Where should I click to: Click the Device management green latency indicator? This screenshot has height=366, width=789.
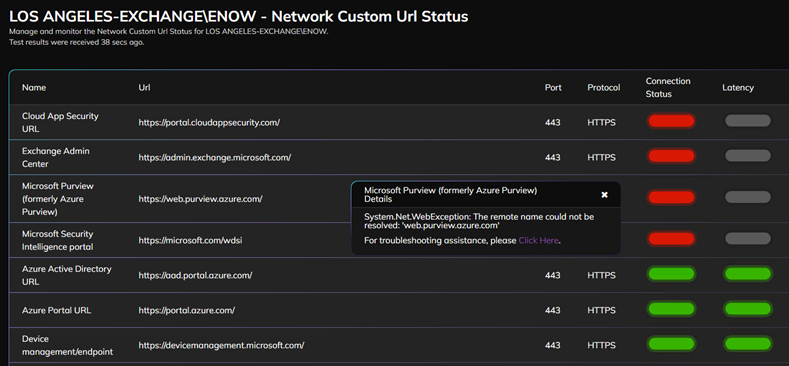click(748, 344)
